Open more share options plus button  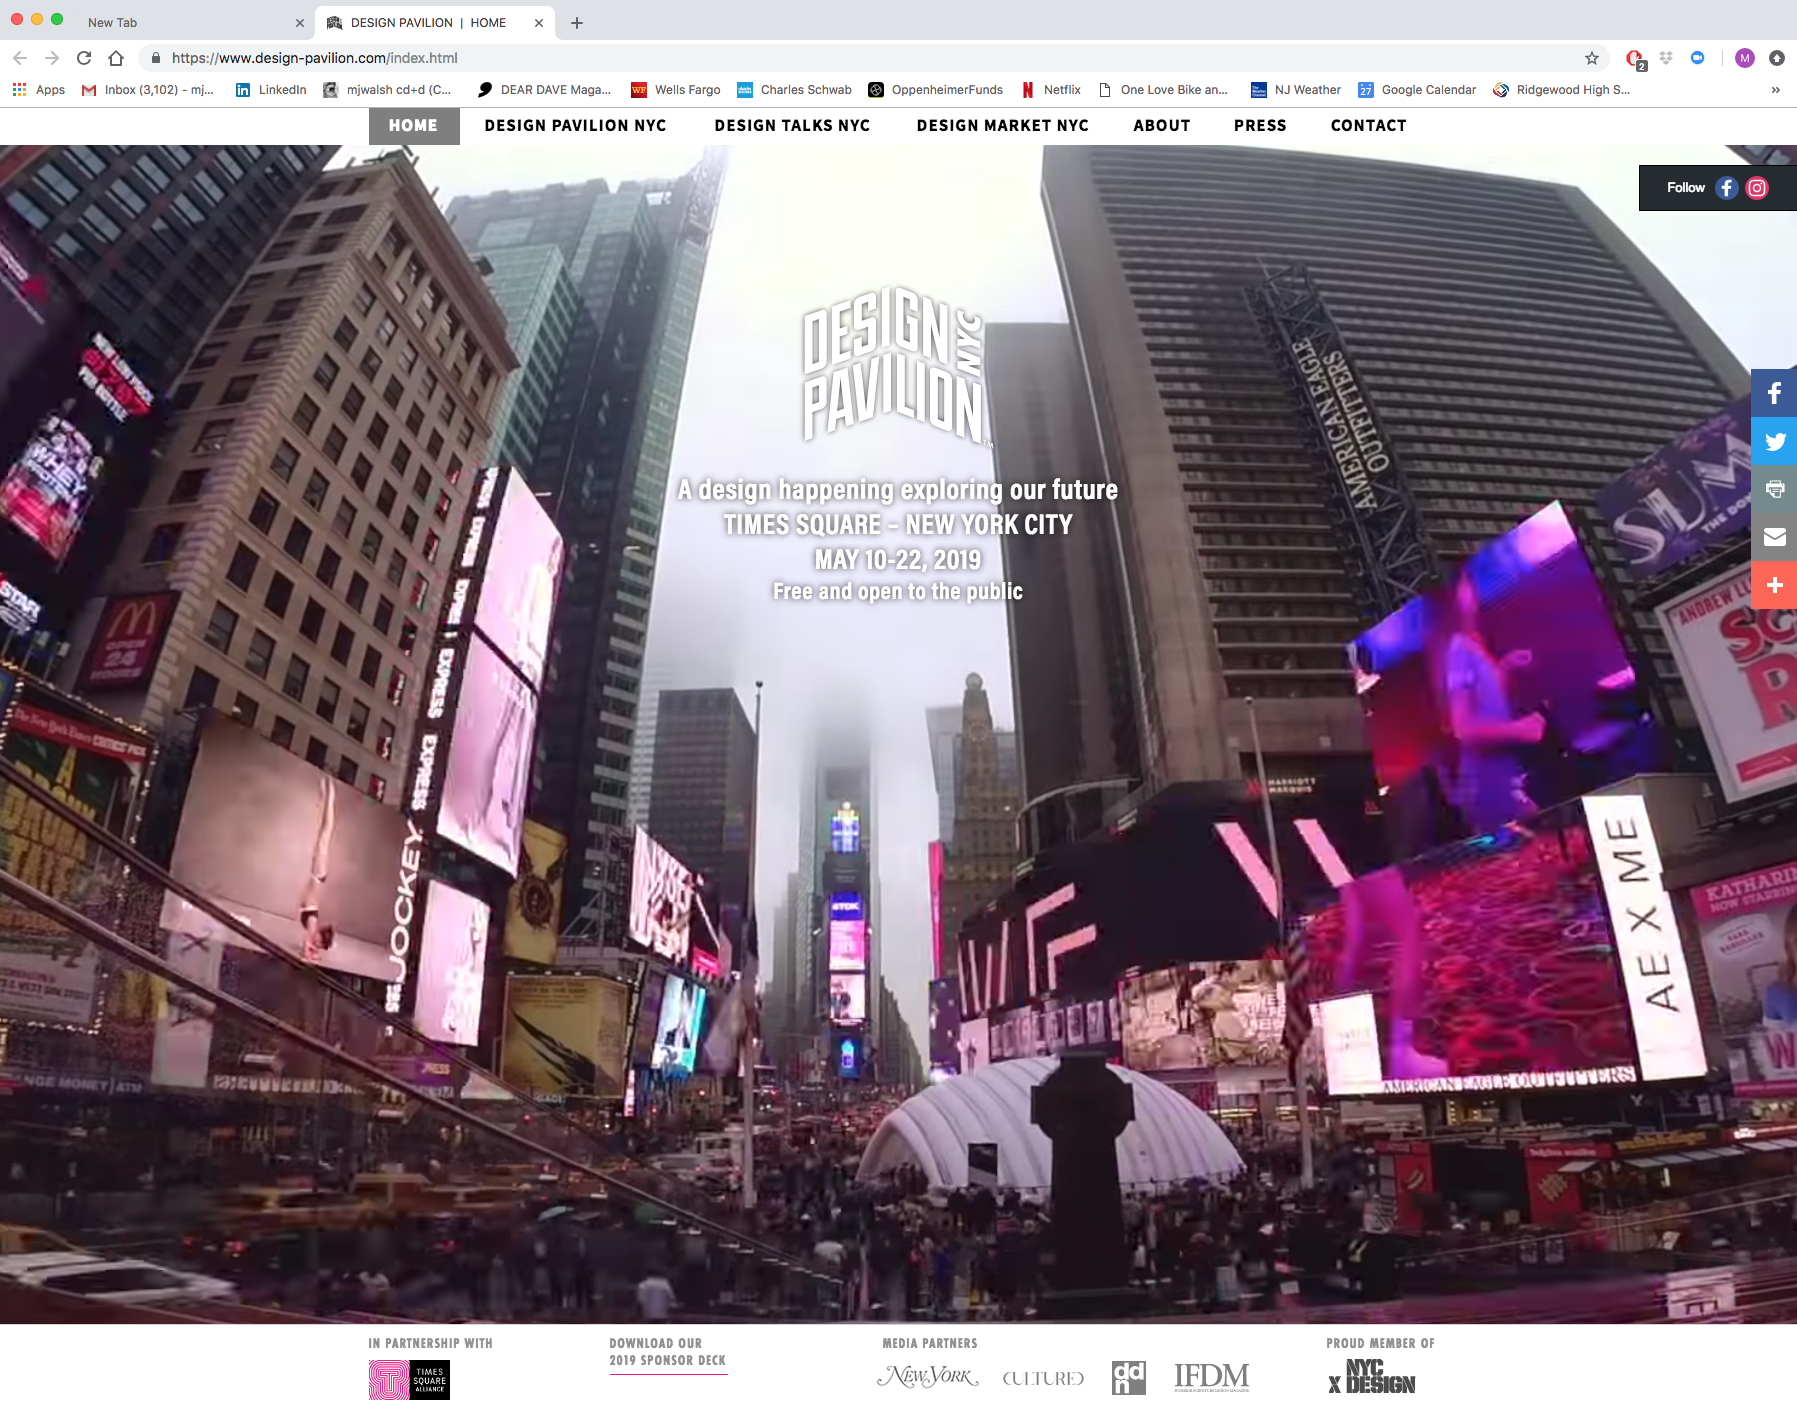tap(1774, 585)
